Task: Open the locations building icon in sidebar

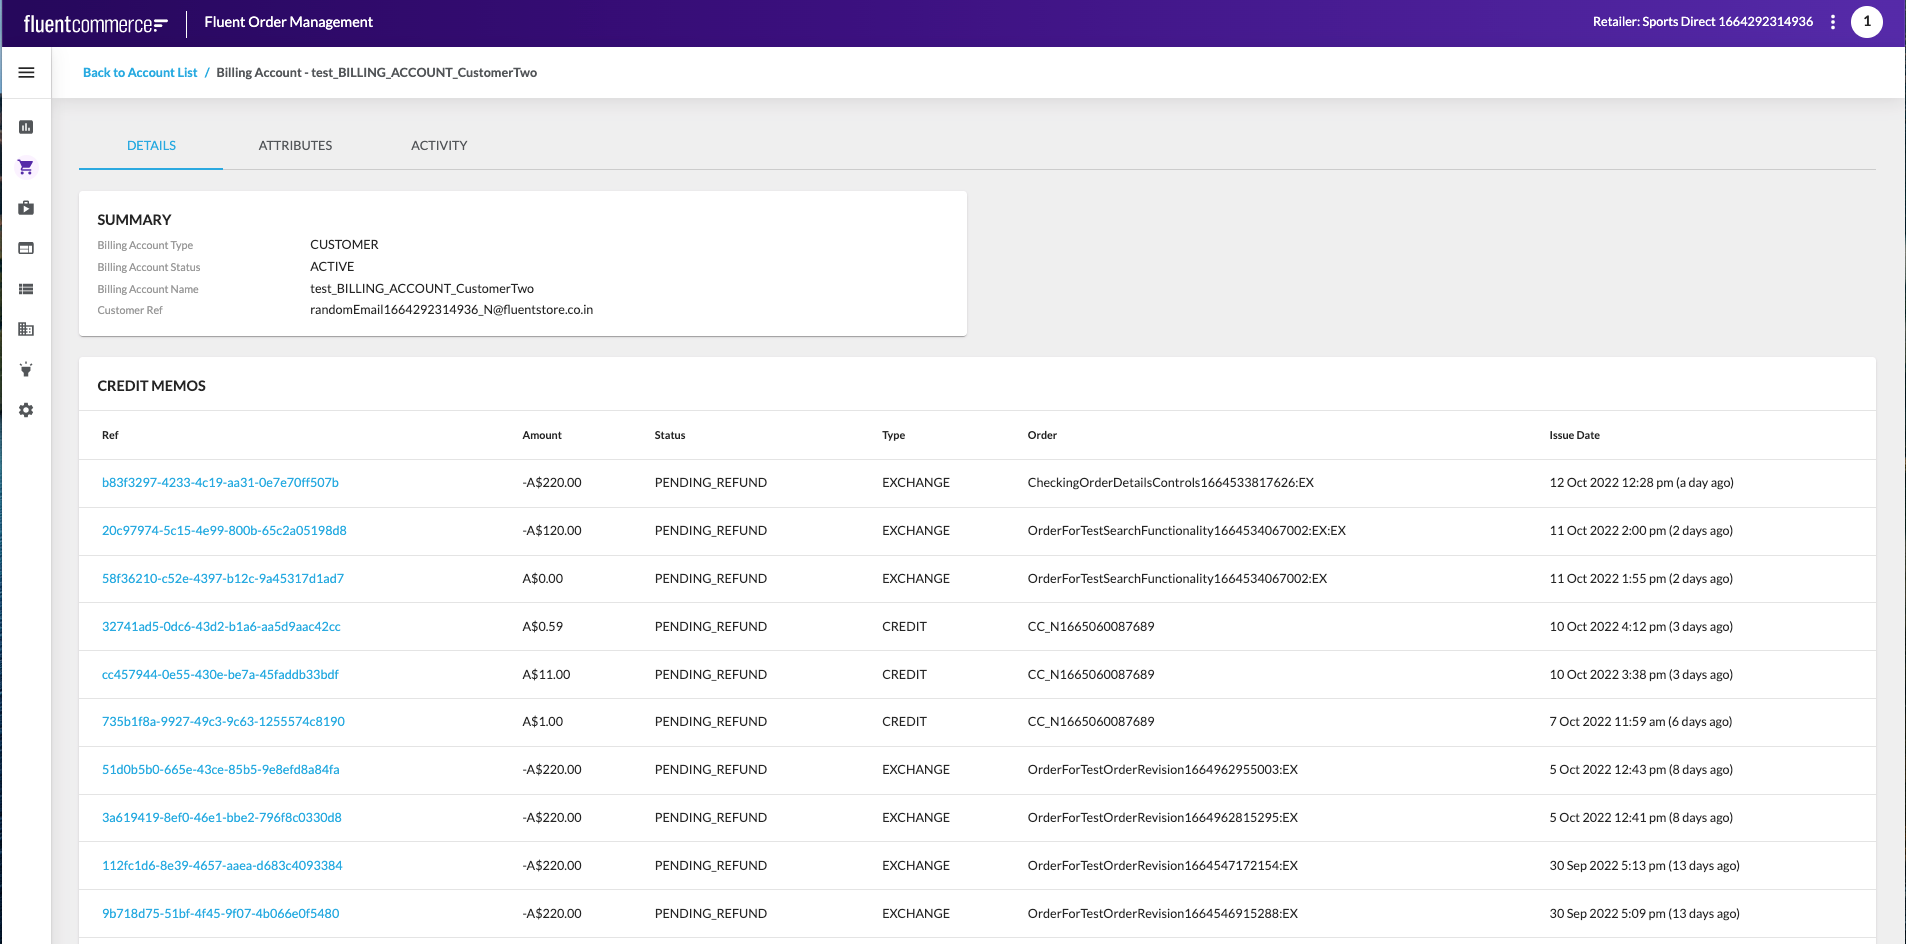Action: [26, 328]
